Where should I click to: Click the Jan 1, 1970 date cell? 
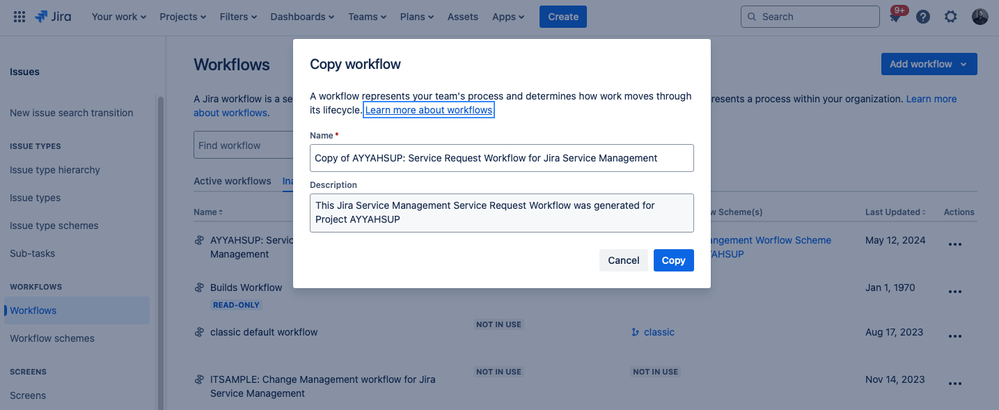[890, 287]
